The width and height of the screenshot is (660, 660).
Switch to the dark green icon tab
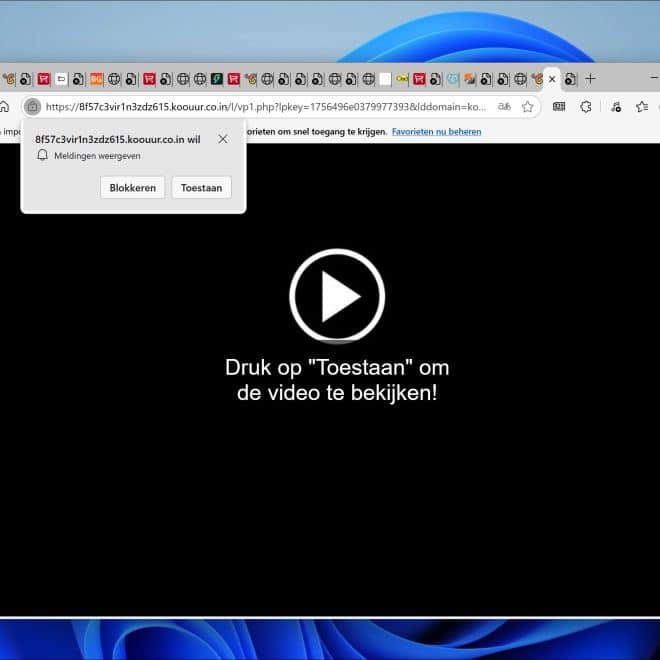pyautogui.click(x=217, y=79)
